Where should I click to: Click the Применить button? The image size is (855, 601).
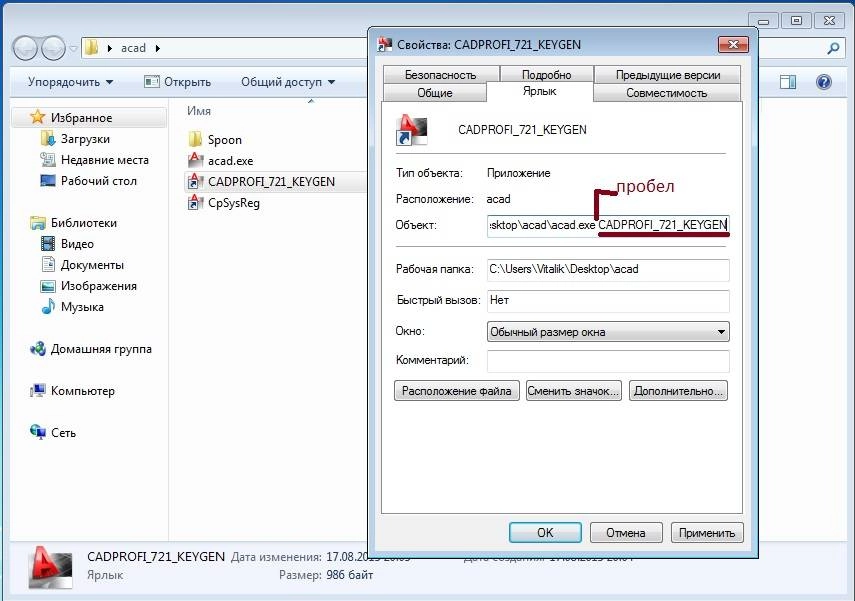(x=707, y=532)
